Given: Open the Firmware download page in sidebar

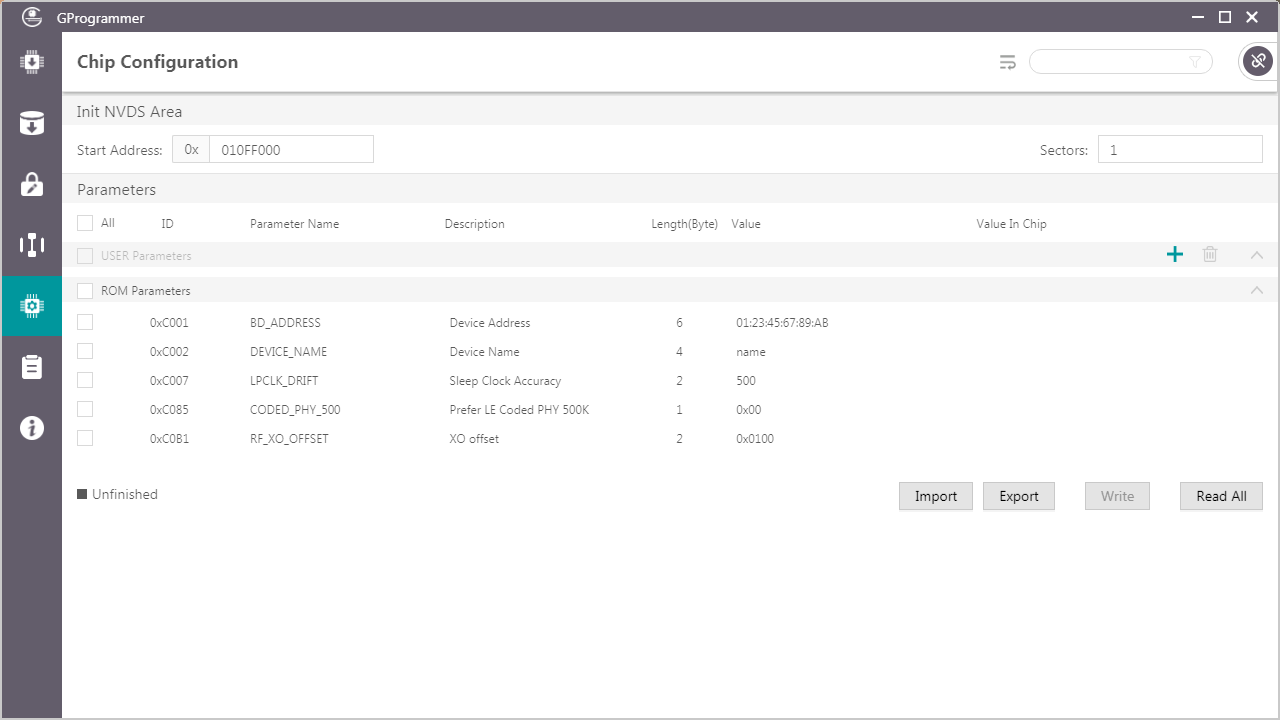Looking at the screenshot, I should pyautogui.click(x=31, y=62).
